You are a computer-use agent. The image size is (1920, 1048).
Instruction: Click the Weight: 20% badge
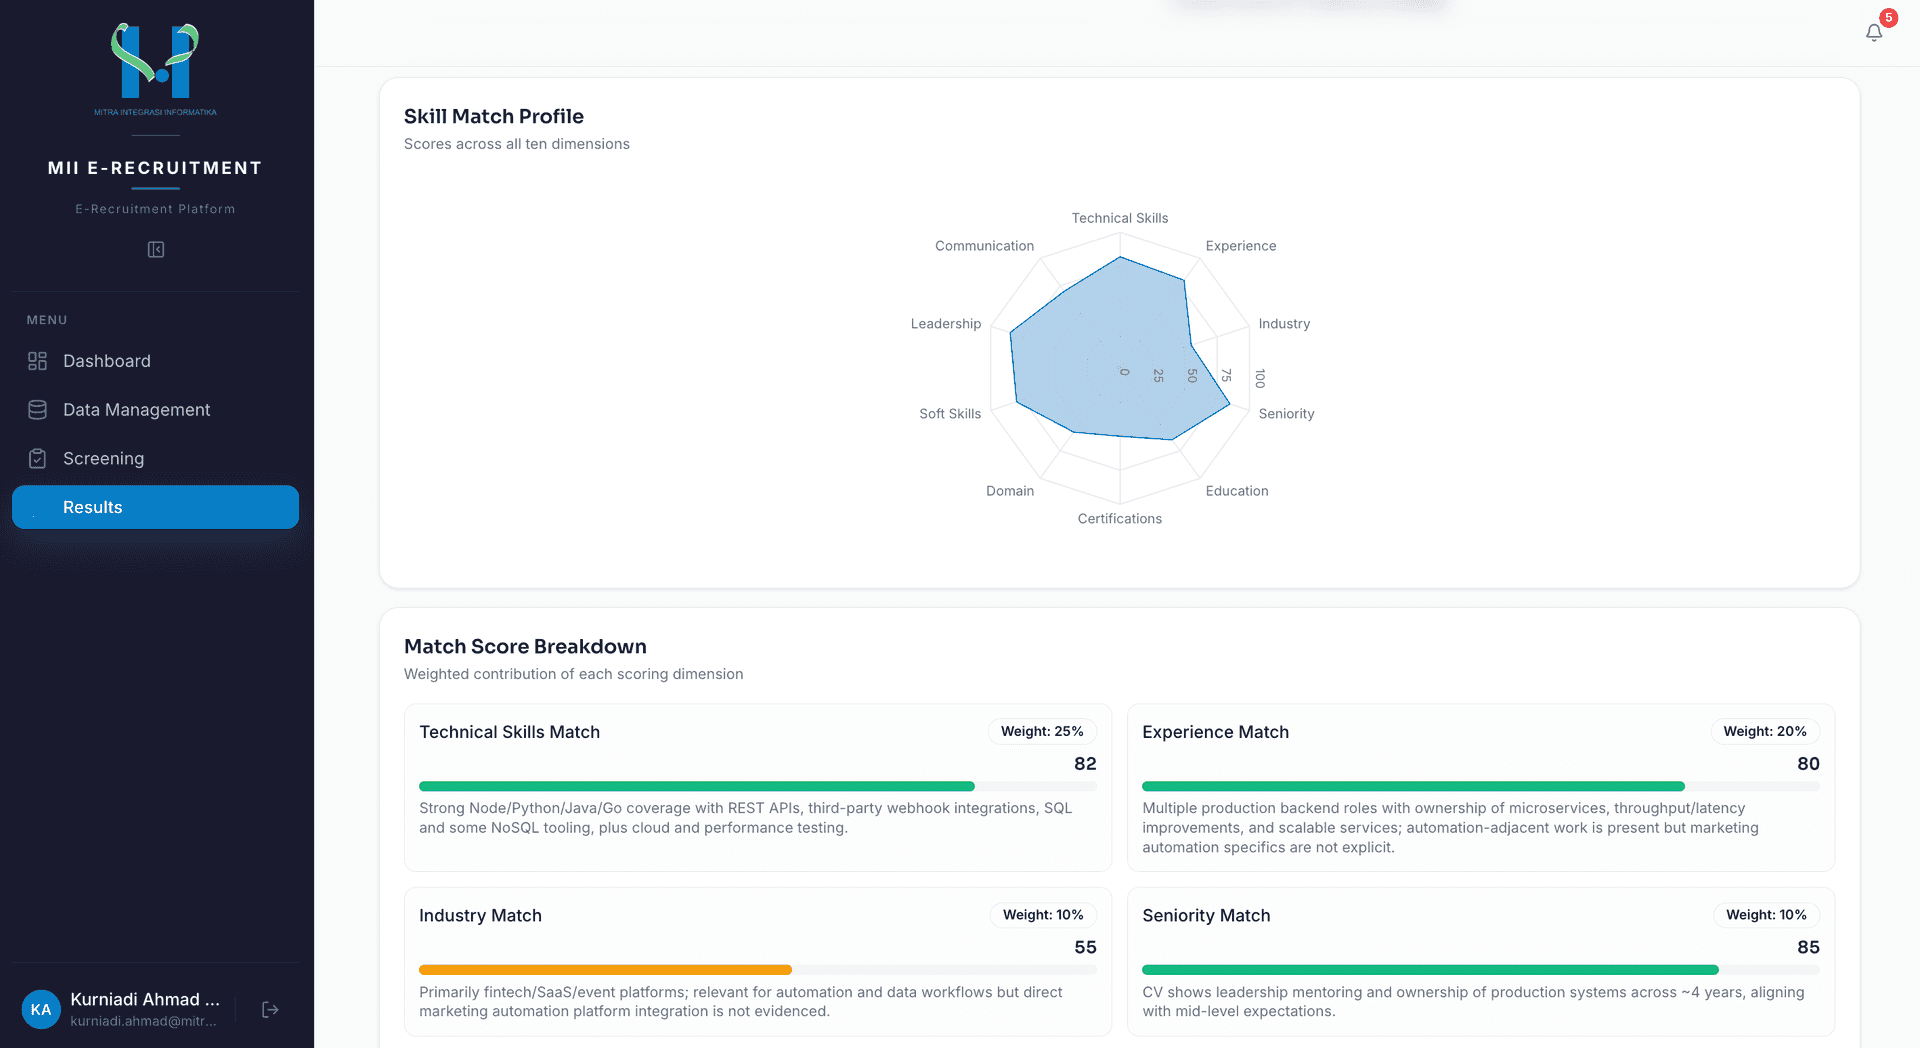(x=1765, y=731)
